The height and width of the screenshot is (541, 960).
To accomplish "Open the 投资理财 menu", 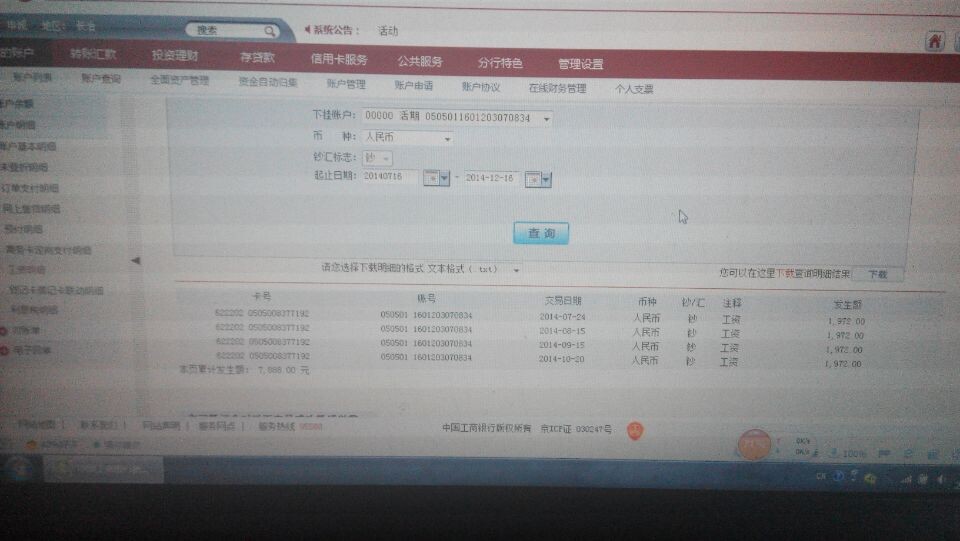I will tap(175, 56).
